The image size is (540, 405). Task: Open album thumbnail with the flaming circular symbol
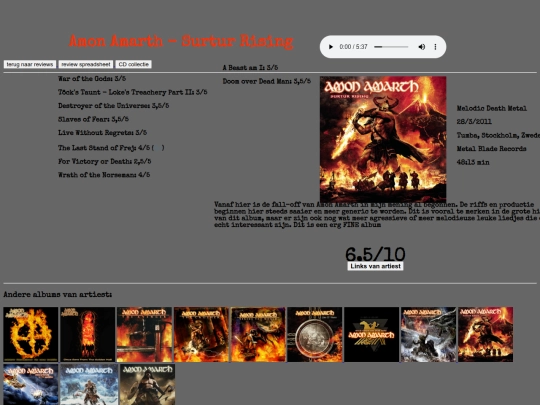pos(31,334)
